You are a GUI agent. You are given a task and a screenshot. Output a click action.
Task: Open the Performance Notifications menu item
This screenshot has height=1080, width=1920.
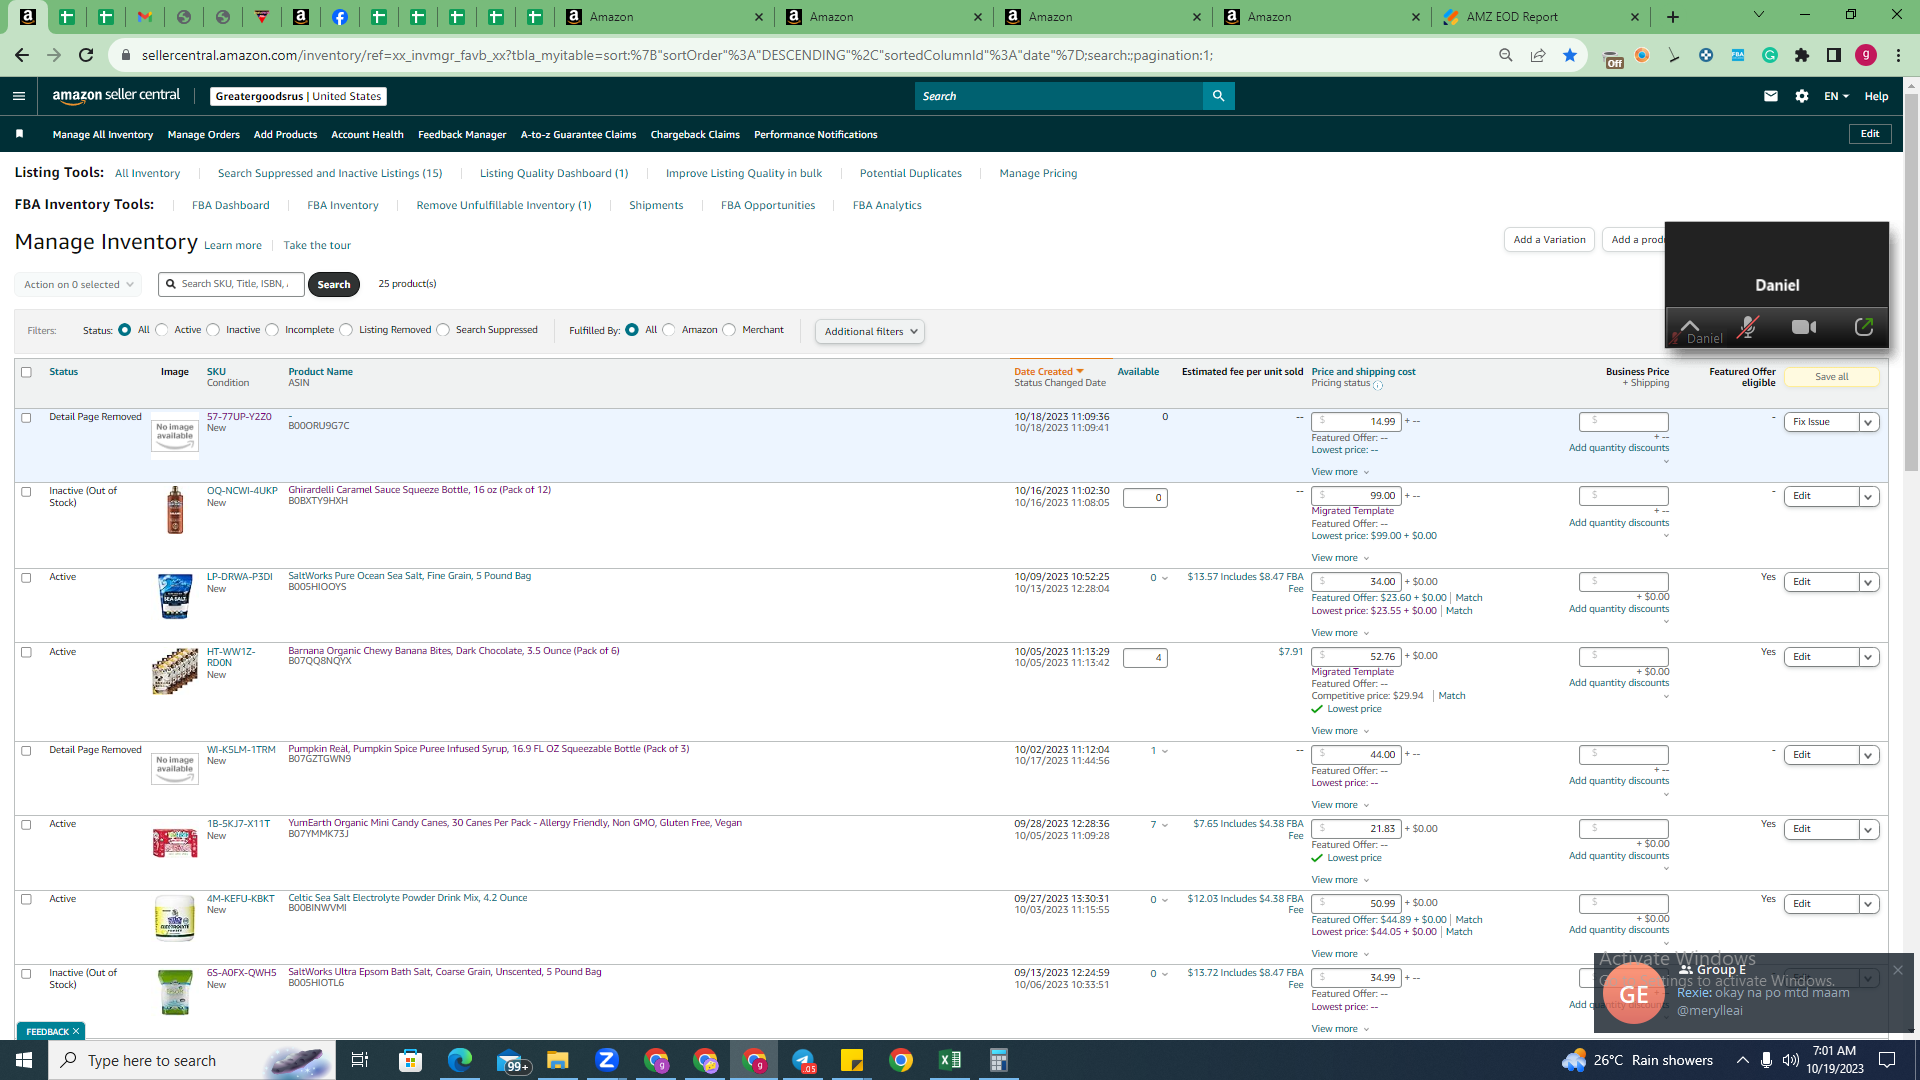816,135
